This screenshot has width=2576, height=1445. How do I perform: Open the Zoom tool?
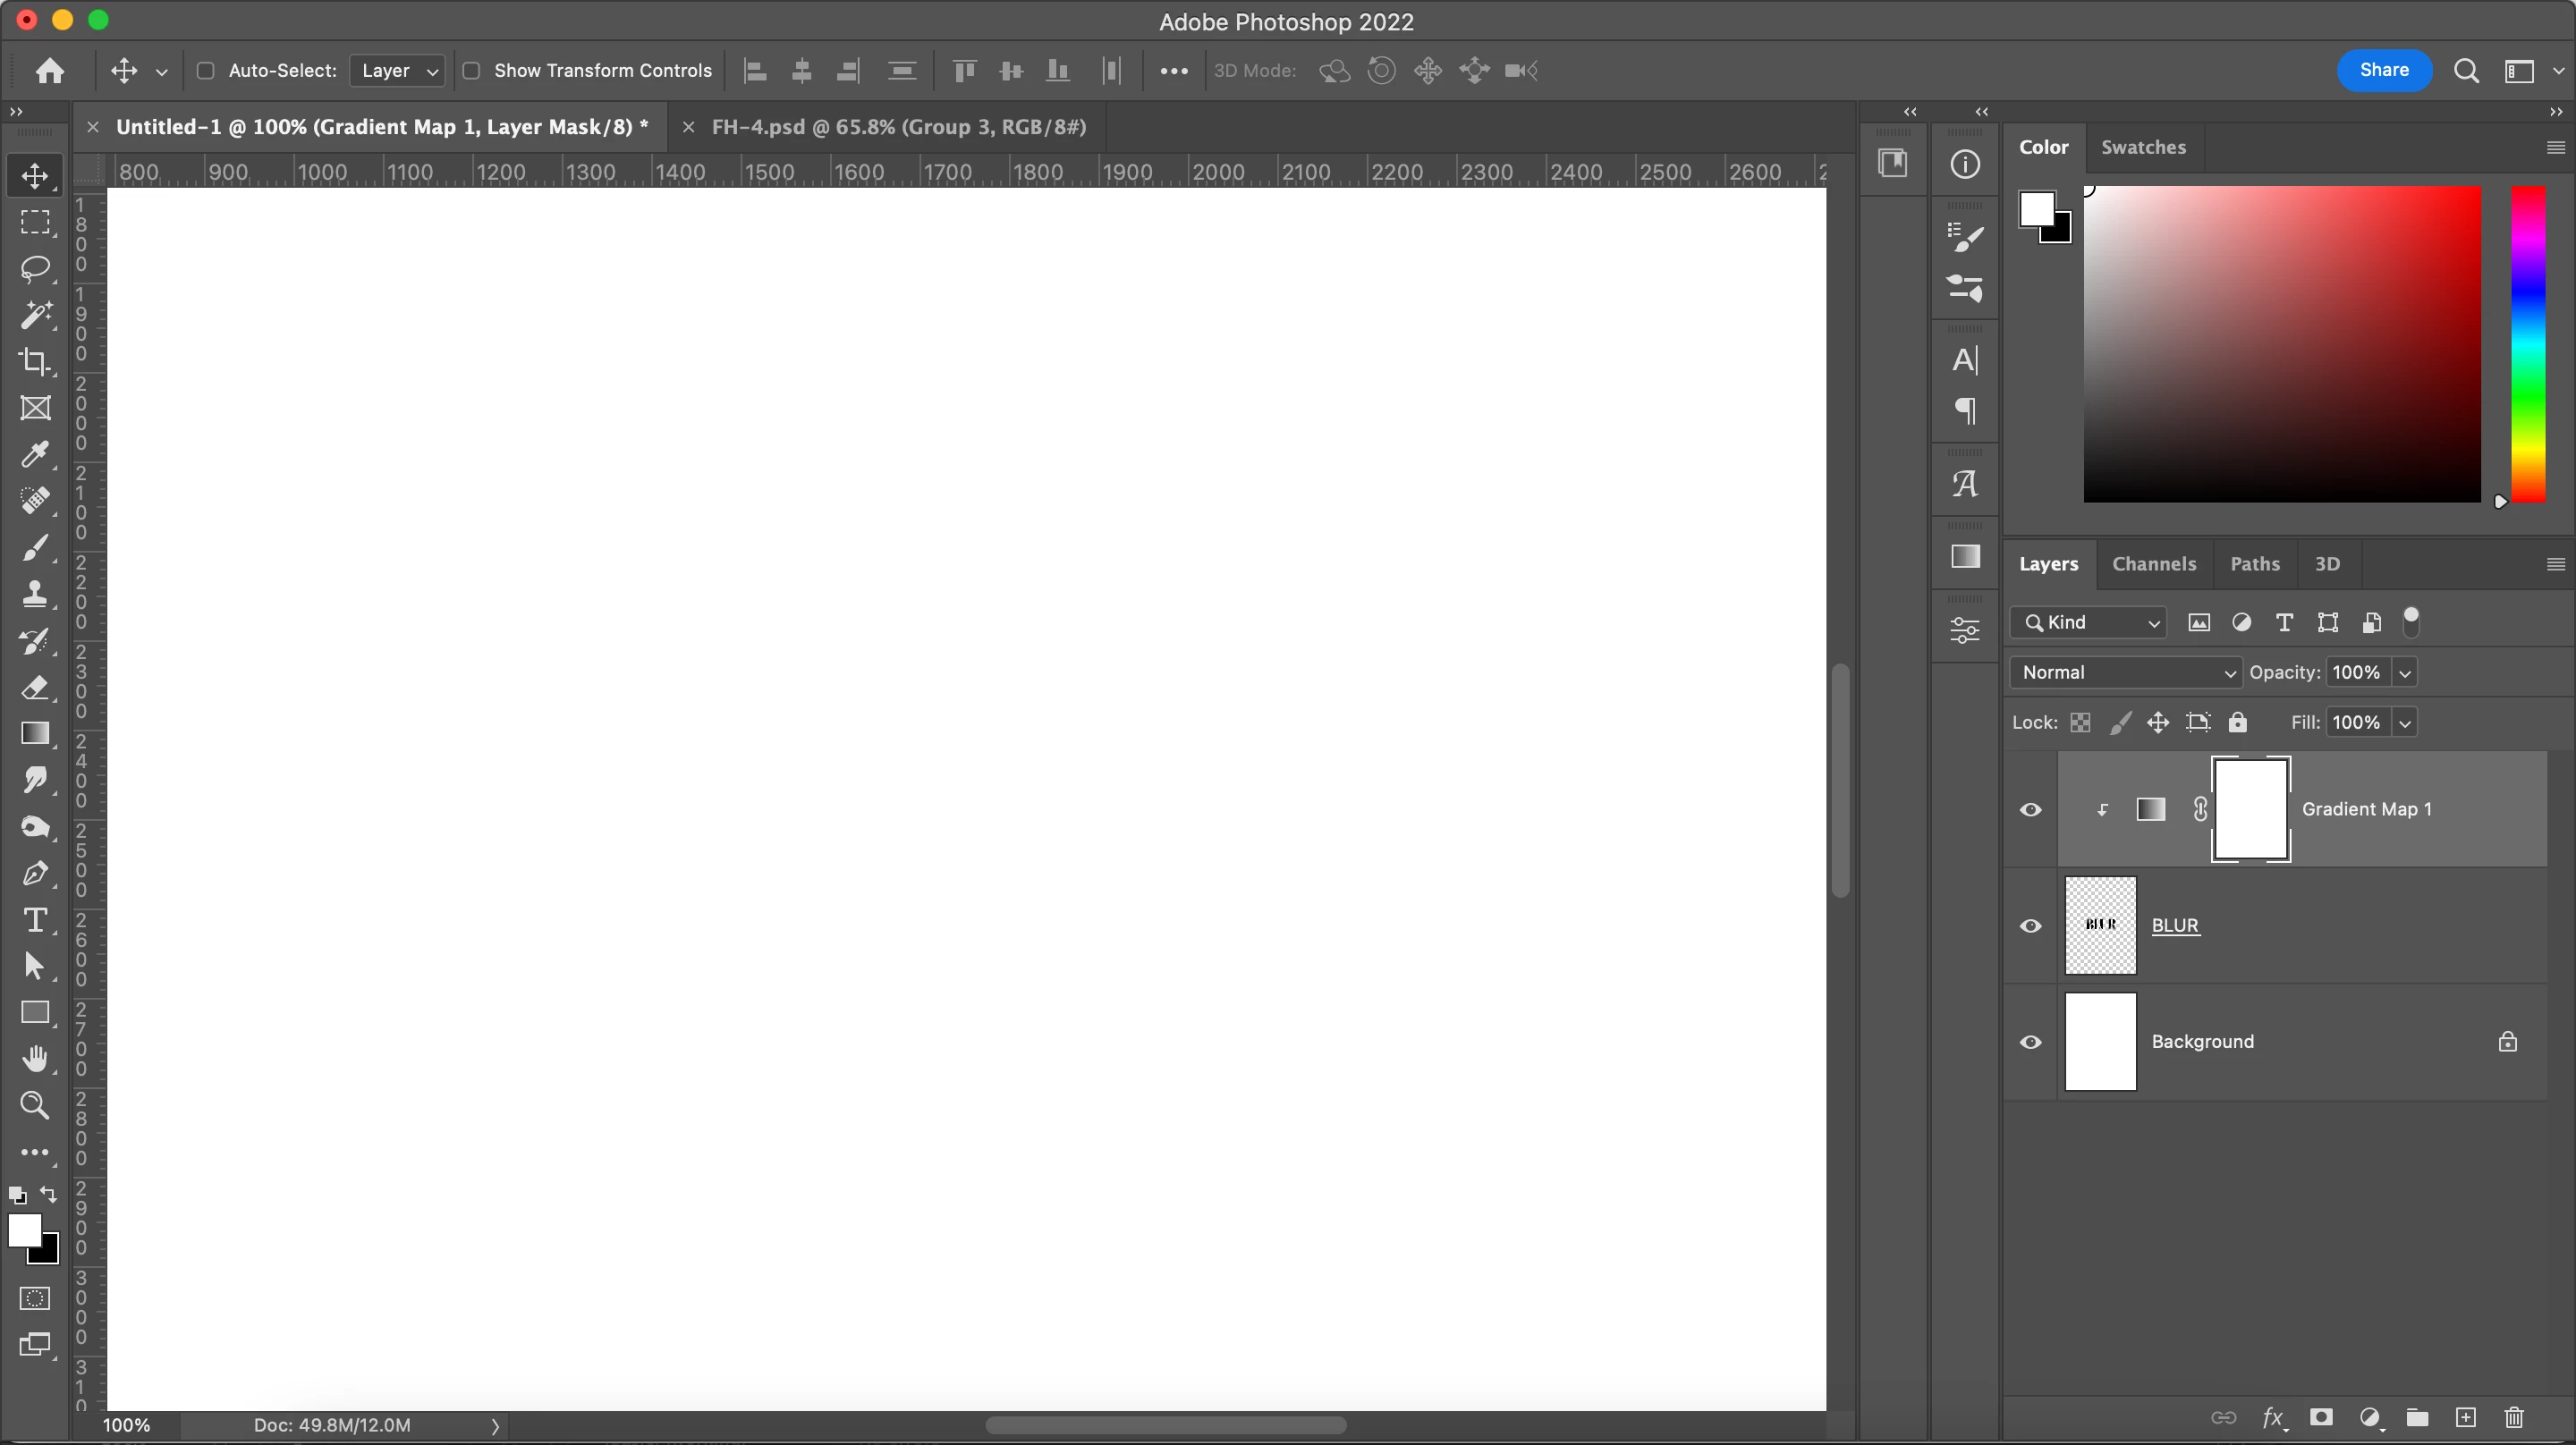pyautogui.click(x=35, y=1105)
